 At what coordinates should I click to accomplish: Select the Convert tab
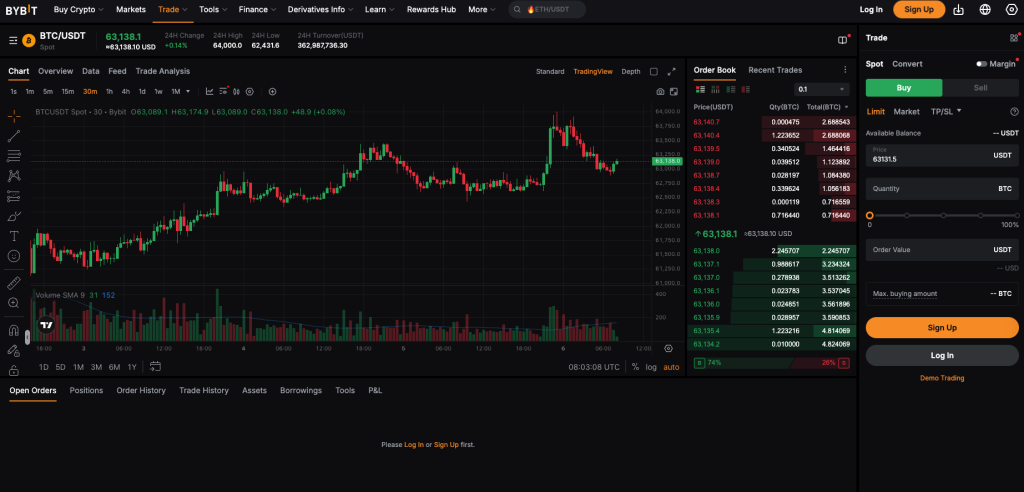[x=907, y=64]
